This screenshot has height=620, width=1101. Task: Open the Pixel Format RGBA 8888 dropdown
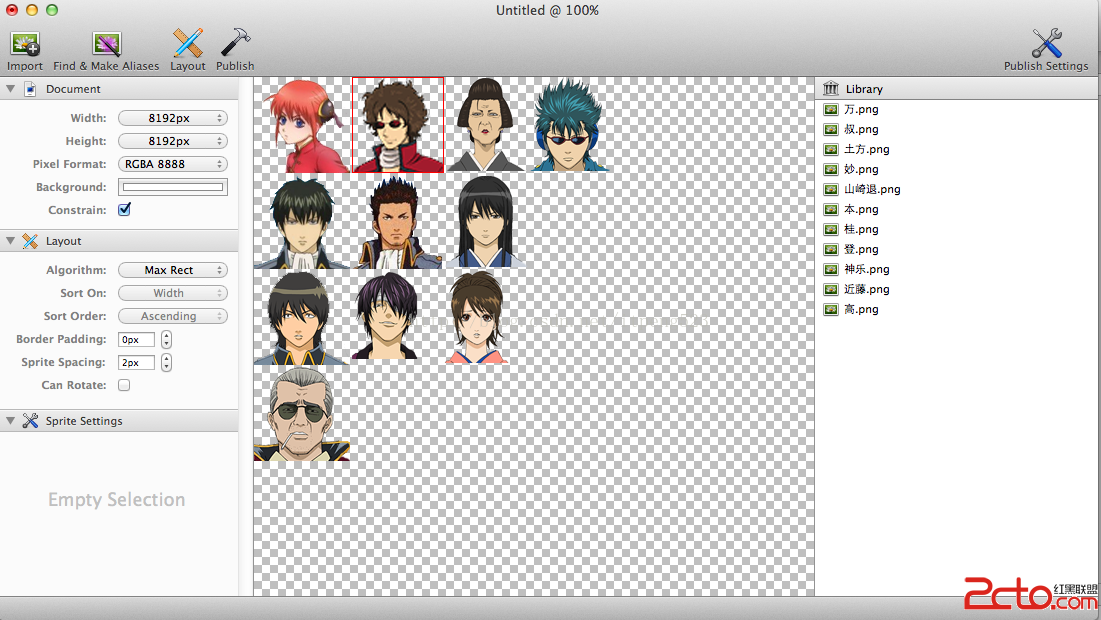click(172, 164)
